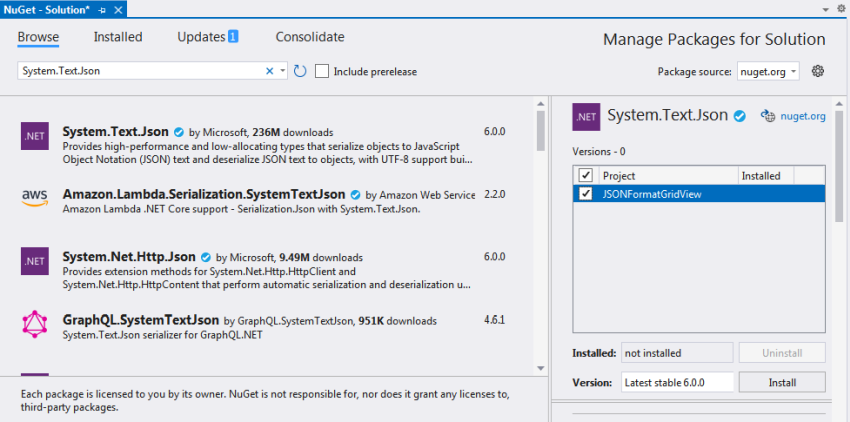Open the Version Latest stable 6.0.0 dropdown
This screenshot has height=422, width=850.
678,382
